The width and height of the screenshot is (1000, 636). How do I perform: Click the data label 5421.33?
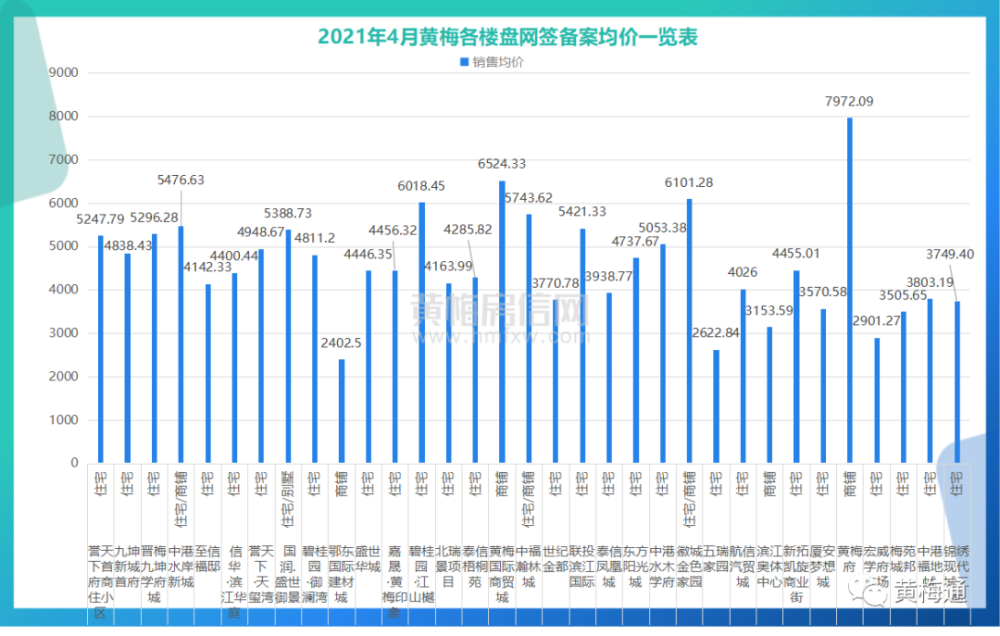[582, 212]
